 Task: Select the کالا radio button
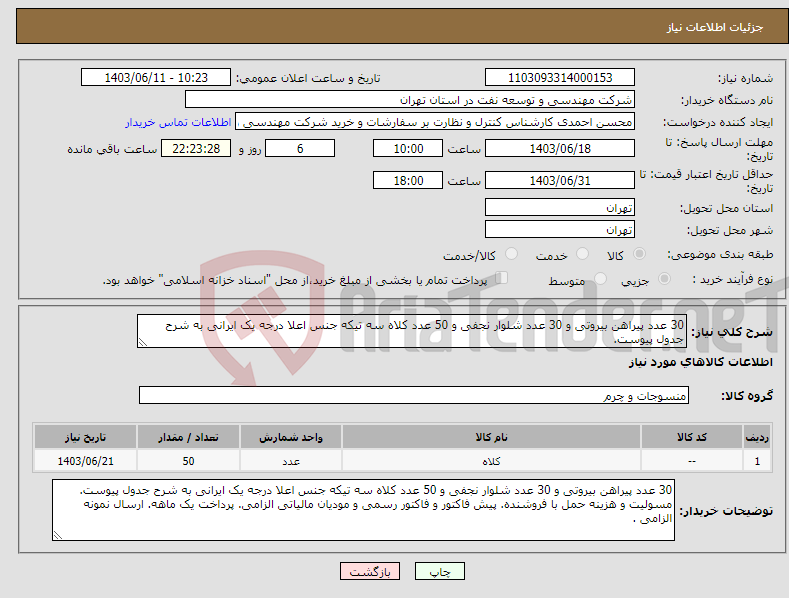click(x=639, y=254)
